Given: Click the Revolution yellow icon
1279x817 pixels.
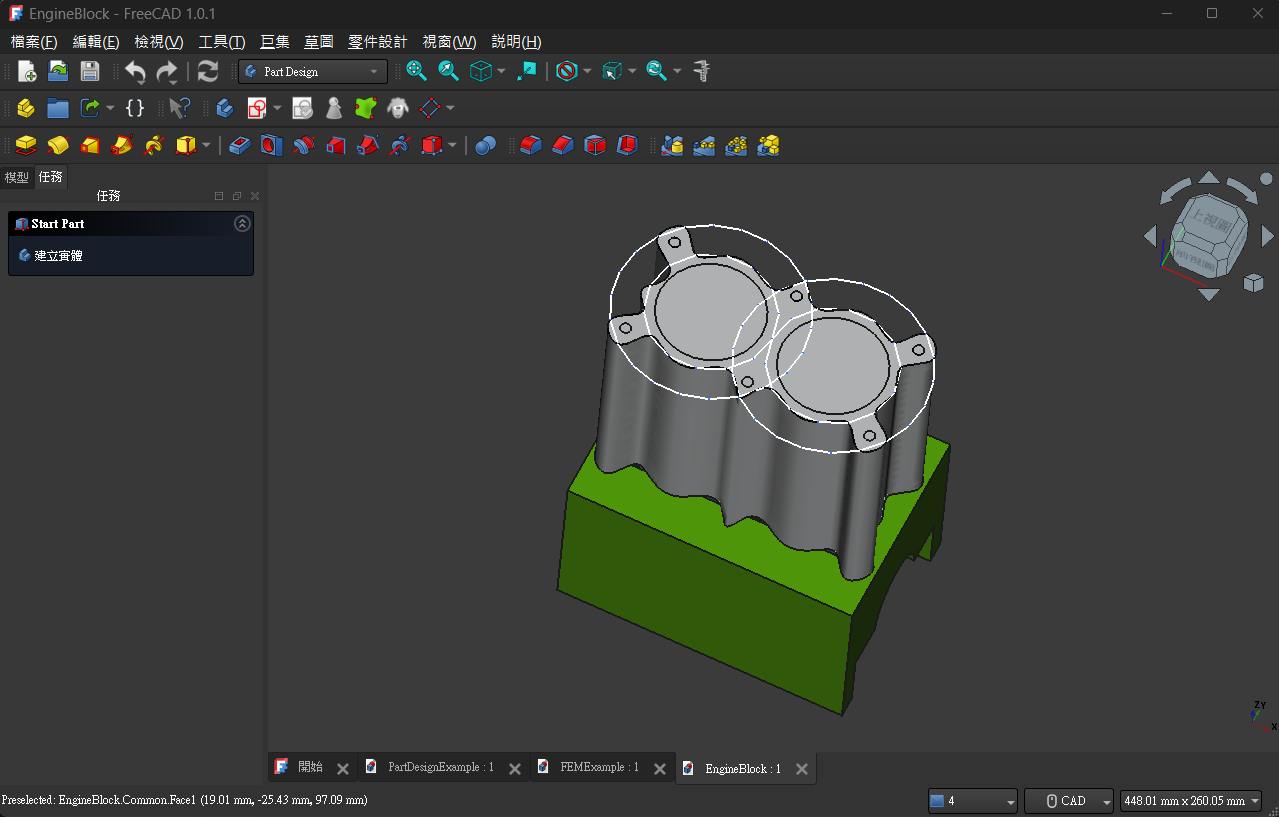Looking at the screenshot, I should click(58, 146).
